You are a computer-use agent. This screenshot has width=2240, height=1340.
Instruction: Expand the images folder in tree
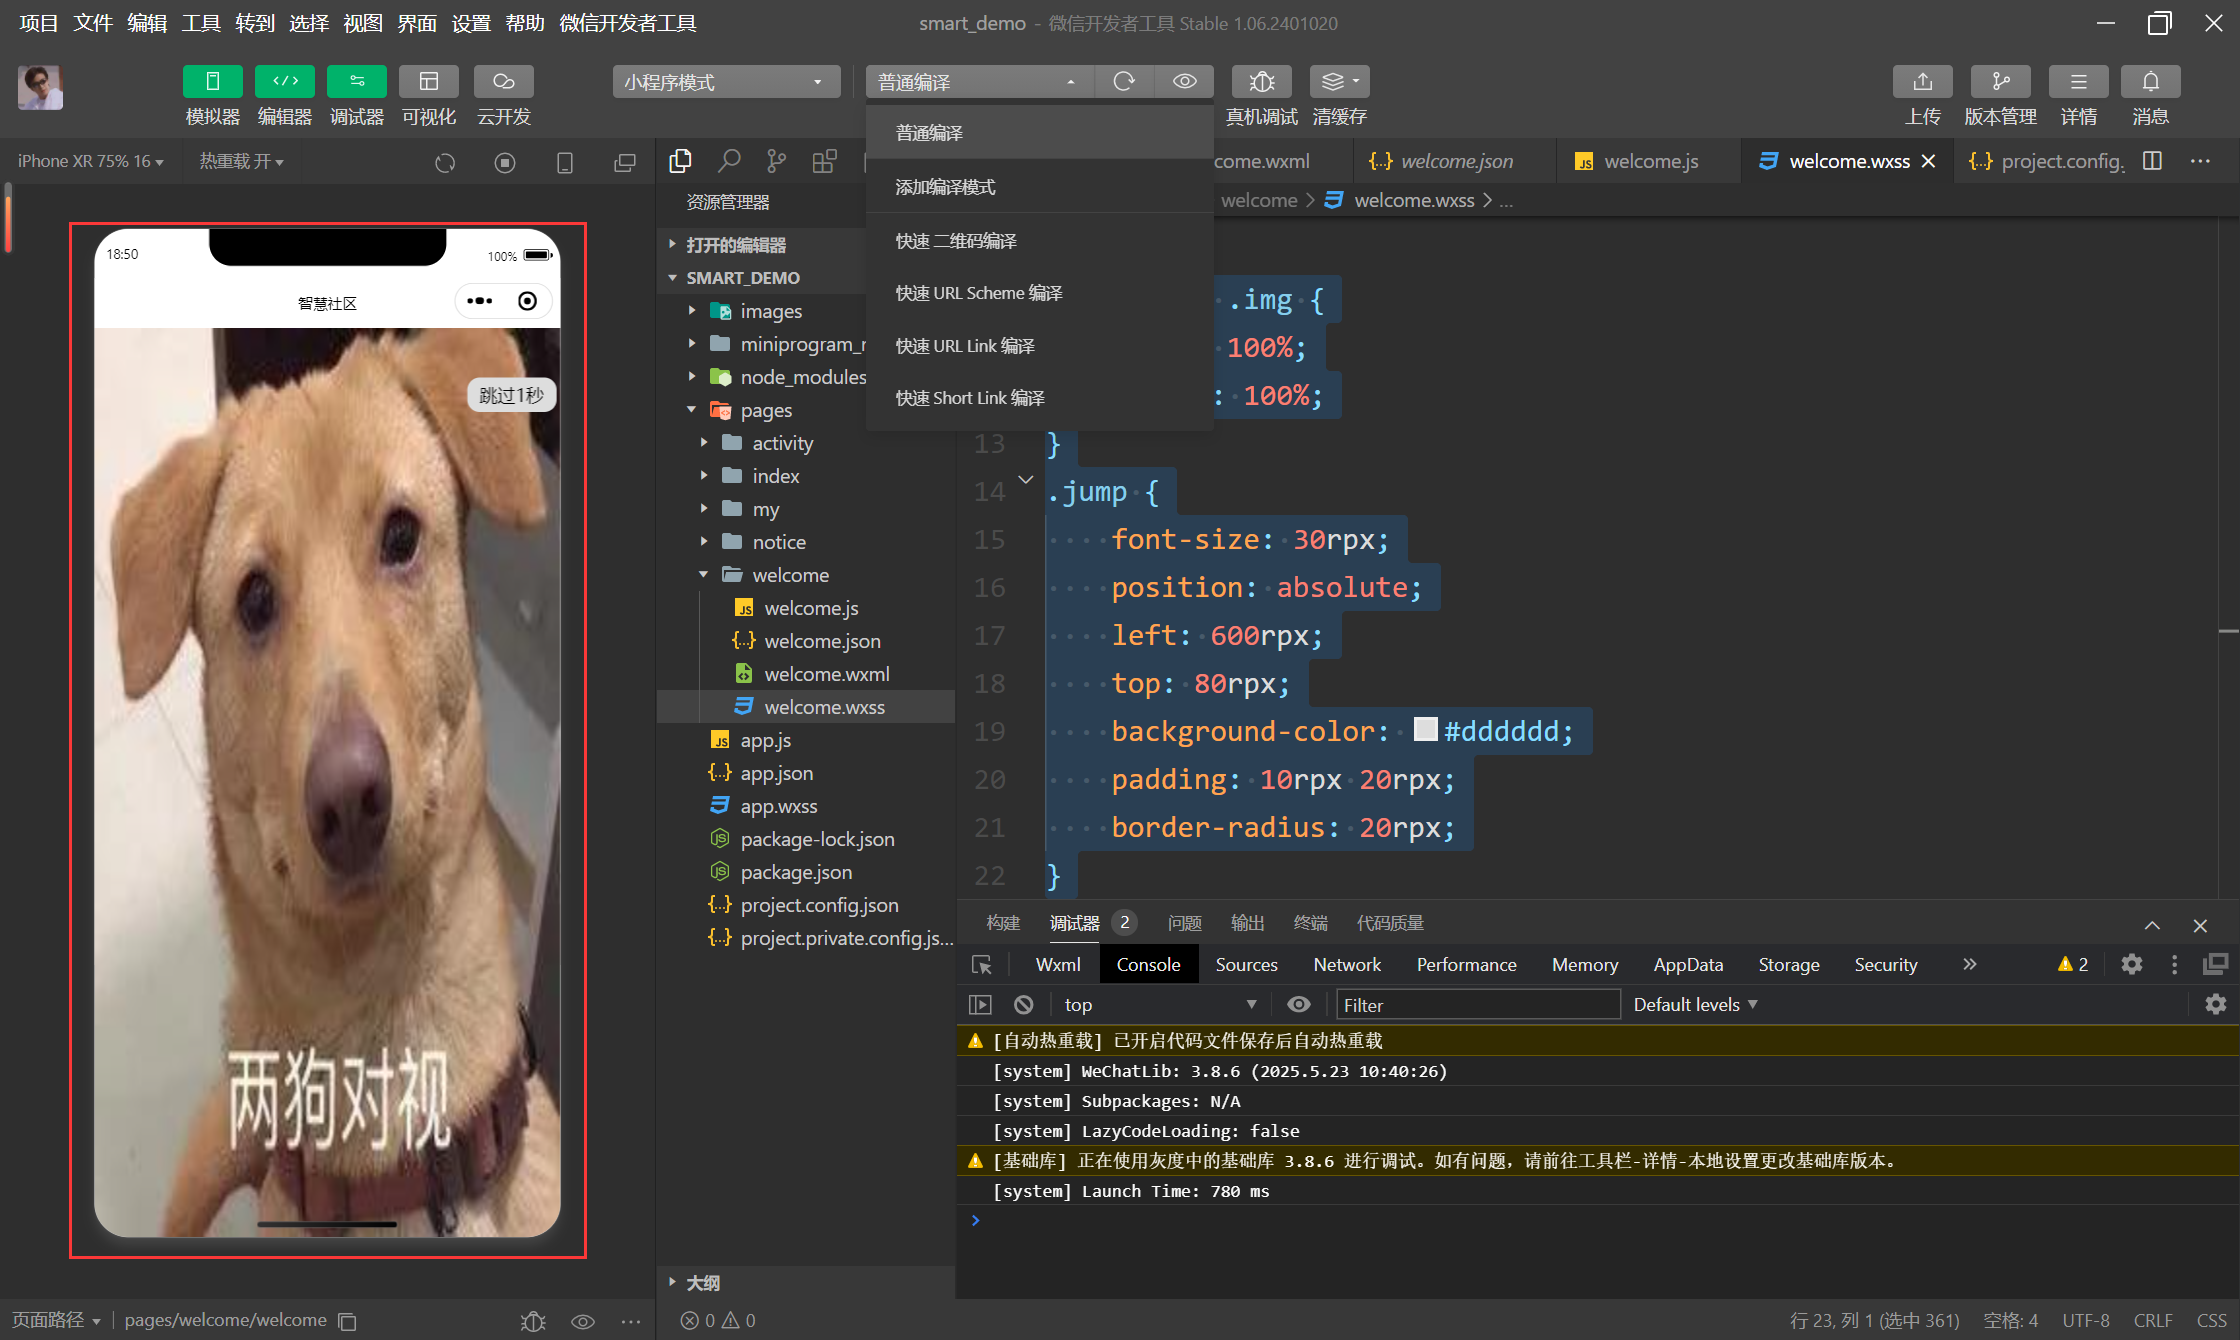(x=770, y=311)
